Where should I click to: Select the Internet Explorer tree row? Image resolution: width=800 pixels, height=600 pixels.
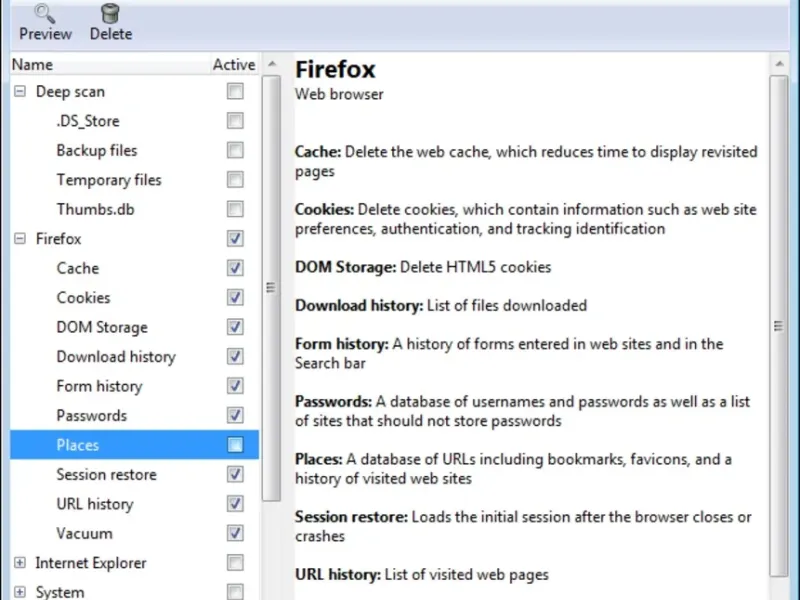pyautogui.click(x=135, y=563)
